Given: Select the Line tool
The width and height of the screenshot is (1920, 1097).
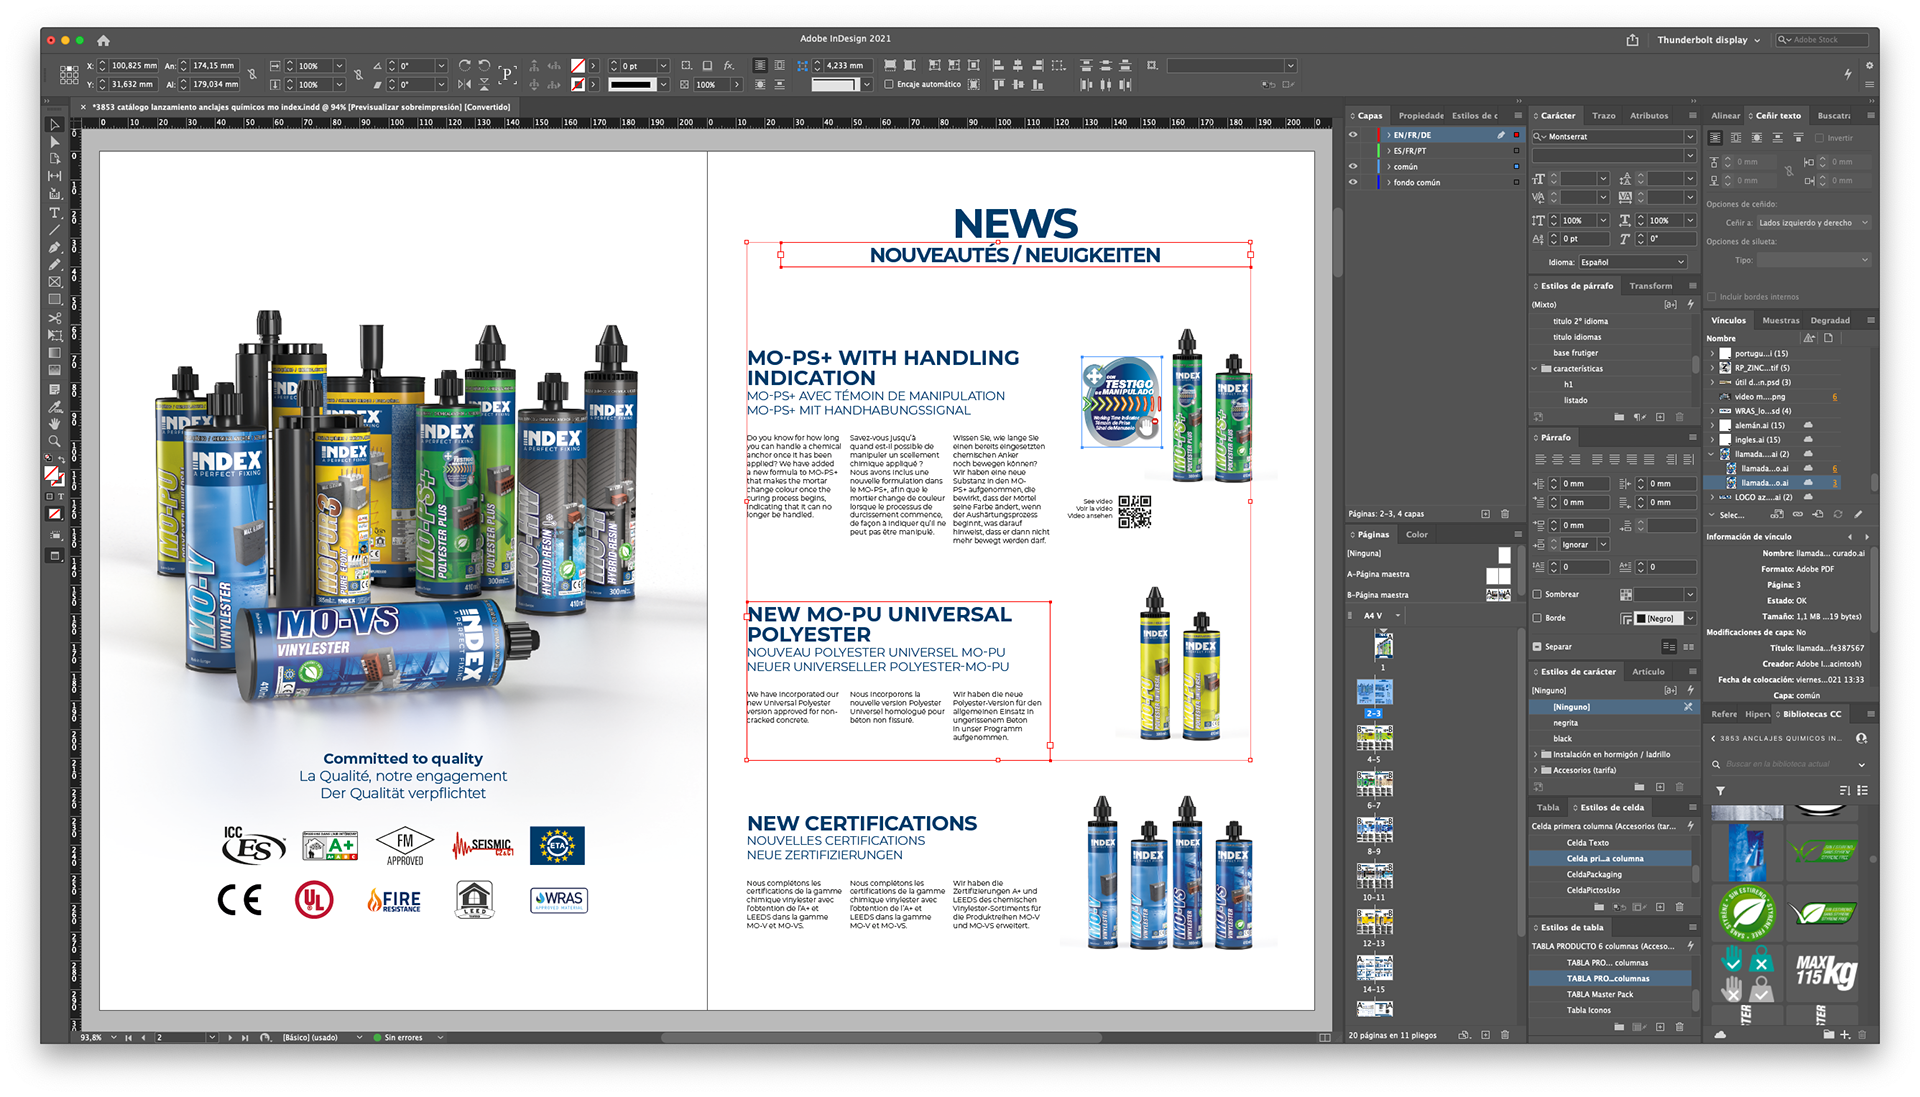Looking at the screenshot, I should click(x=55, y=230).
